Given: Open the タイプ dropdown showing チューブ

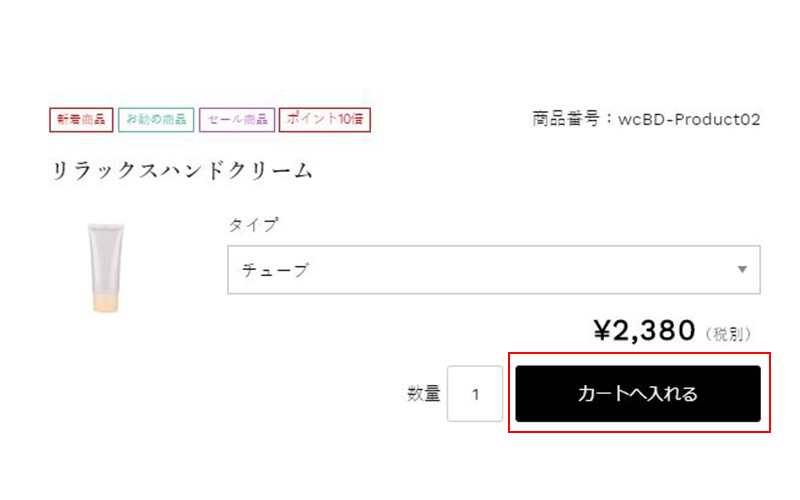Looking at the screenshot, I should [494, 270].
